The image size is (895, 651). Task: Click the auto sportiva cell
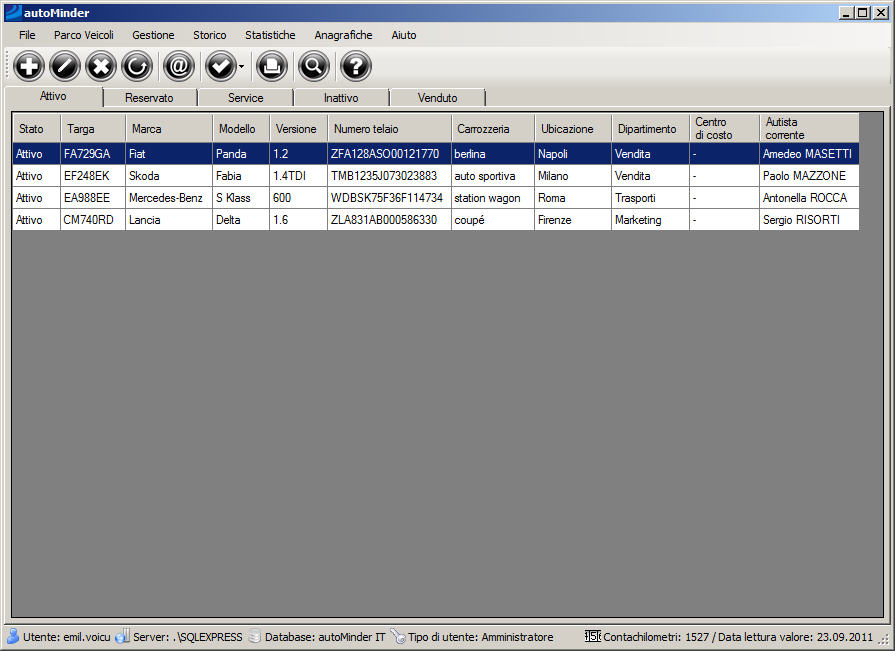point(493,176)
